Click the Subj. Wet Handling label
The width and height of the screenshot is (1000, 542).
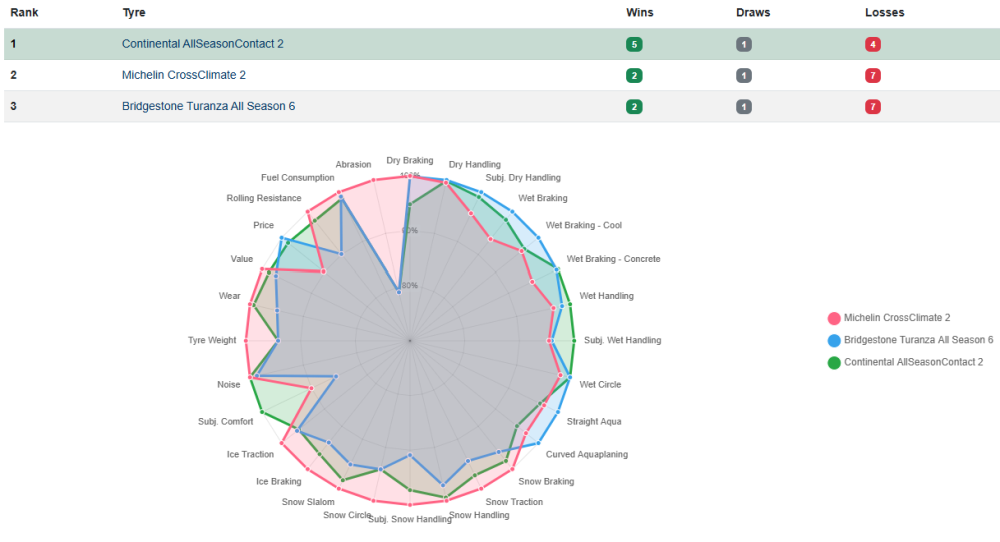[x=622, y=341]
